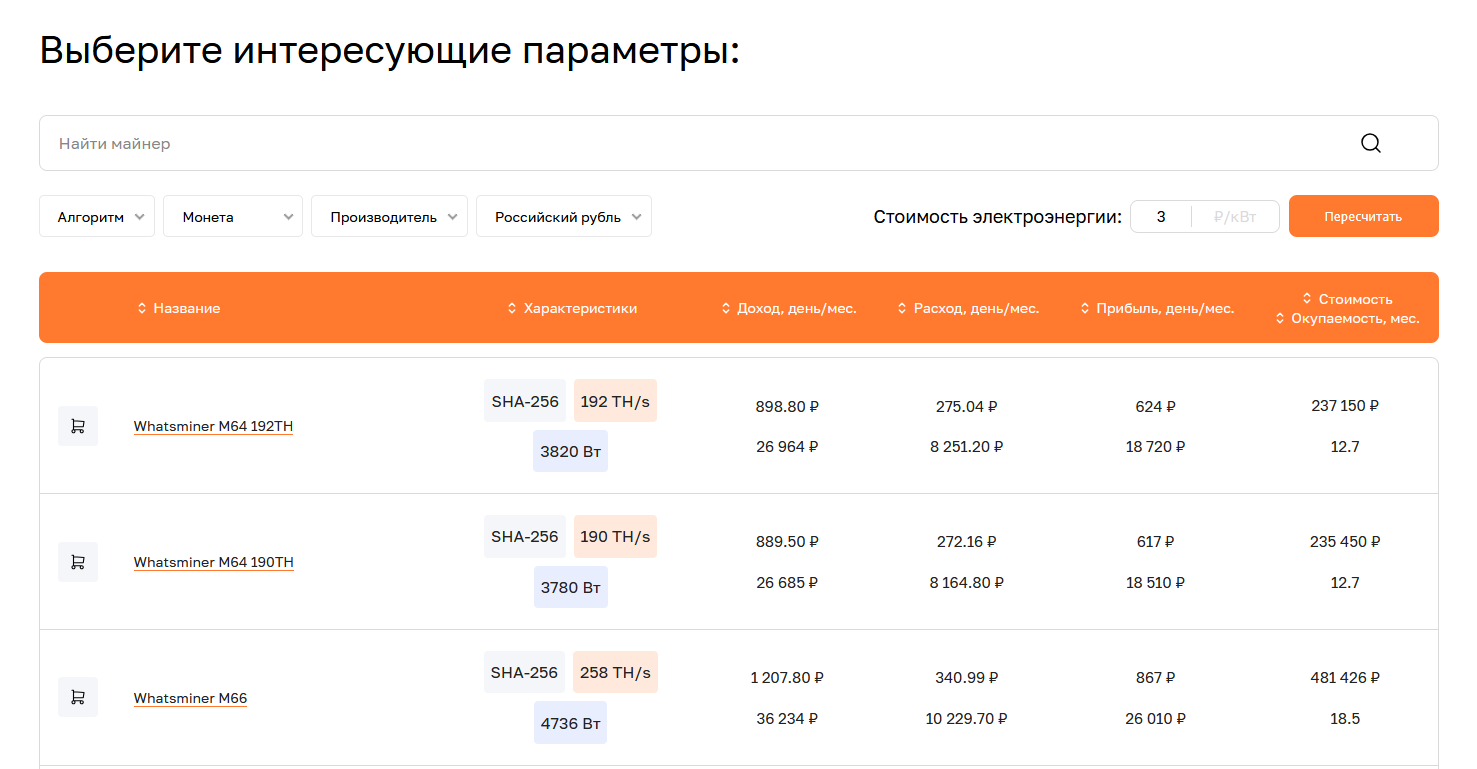
Task: Open Whatsminer M66 link
Action: point(190,698)
